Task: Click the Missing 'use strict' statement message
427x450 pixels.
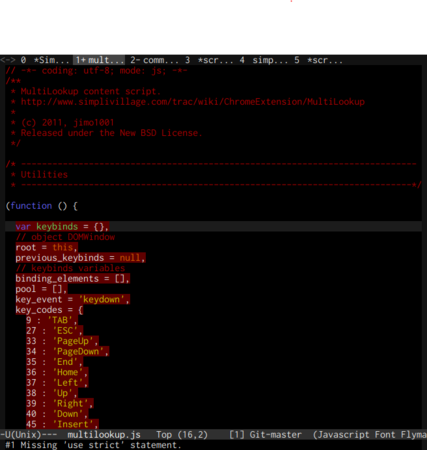Action: [x=93, y=445]
